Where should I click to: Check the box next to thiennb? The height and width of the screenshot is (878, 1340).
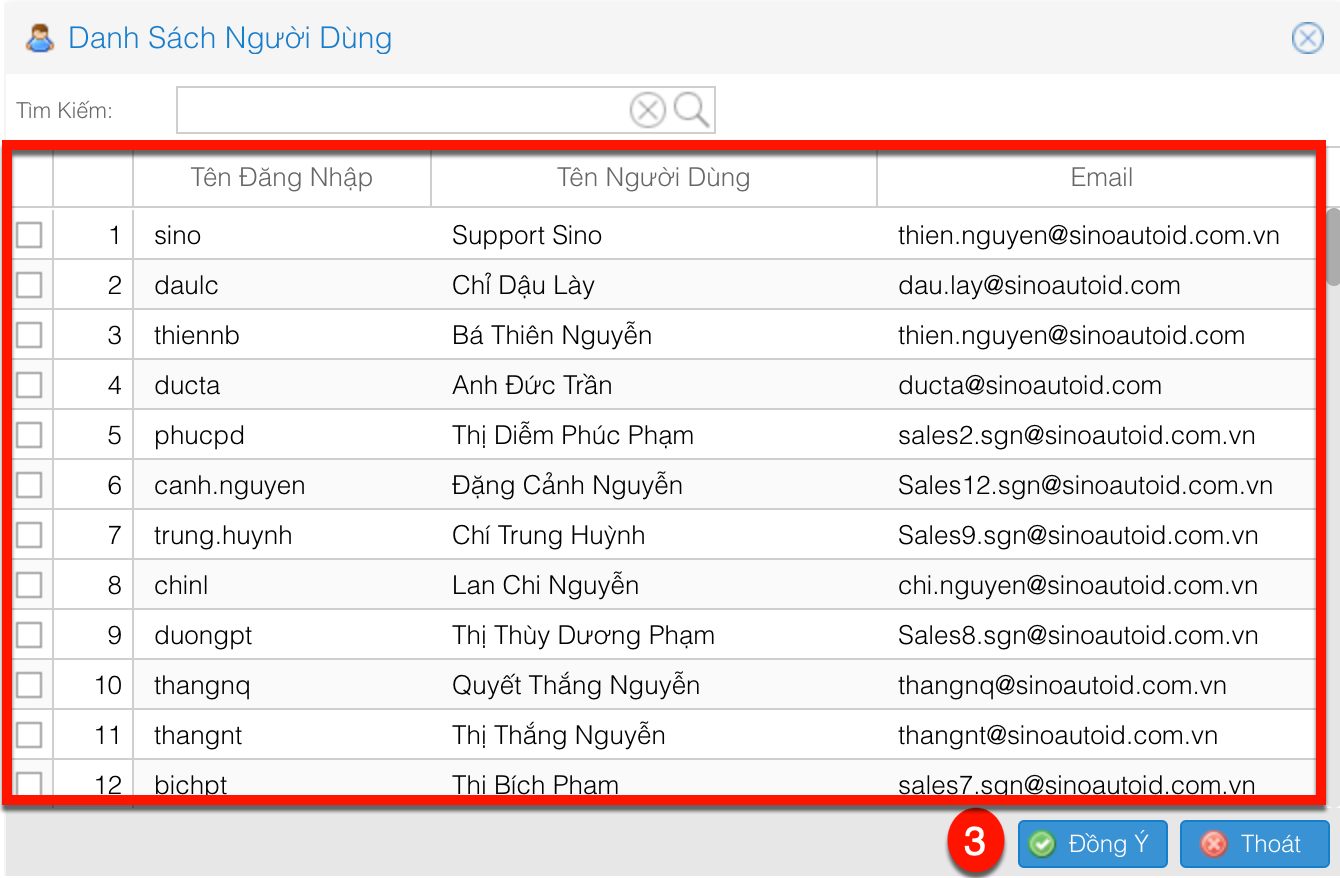pyautogui.click(x=29, y=335)
